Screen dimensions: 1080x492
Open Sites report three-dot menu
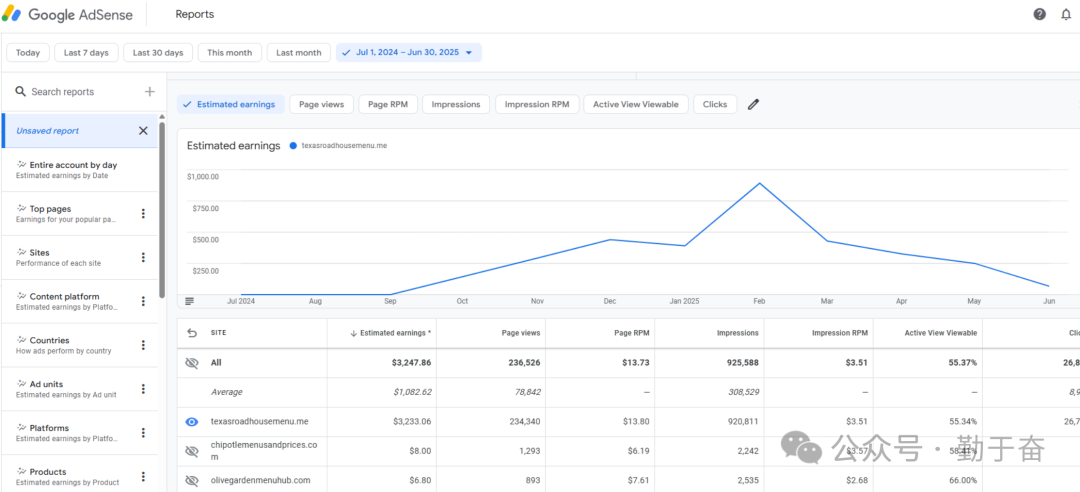click(143, 258)
